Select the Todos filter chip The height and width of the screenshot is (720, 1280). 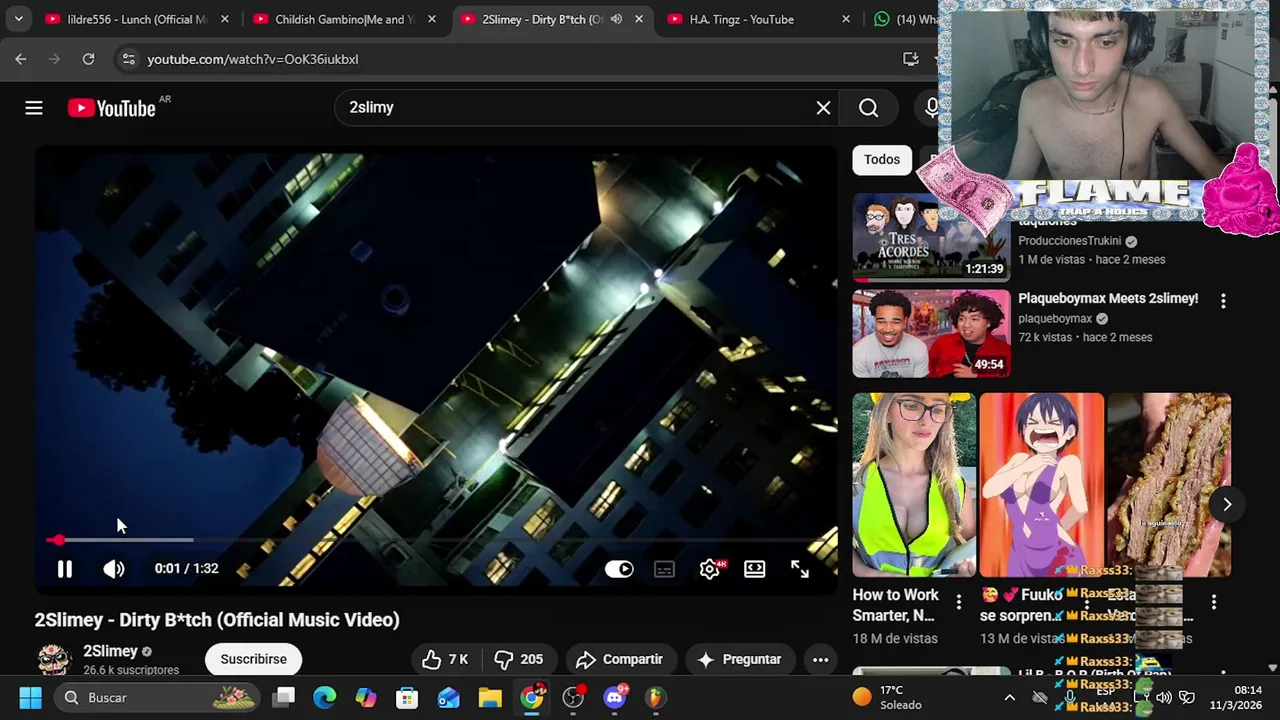click(882, 159)
